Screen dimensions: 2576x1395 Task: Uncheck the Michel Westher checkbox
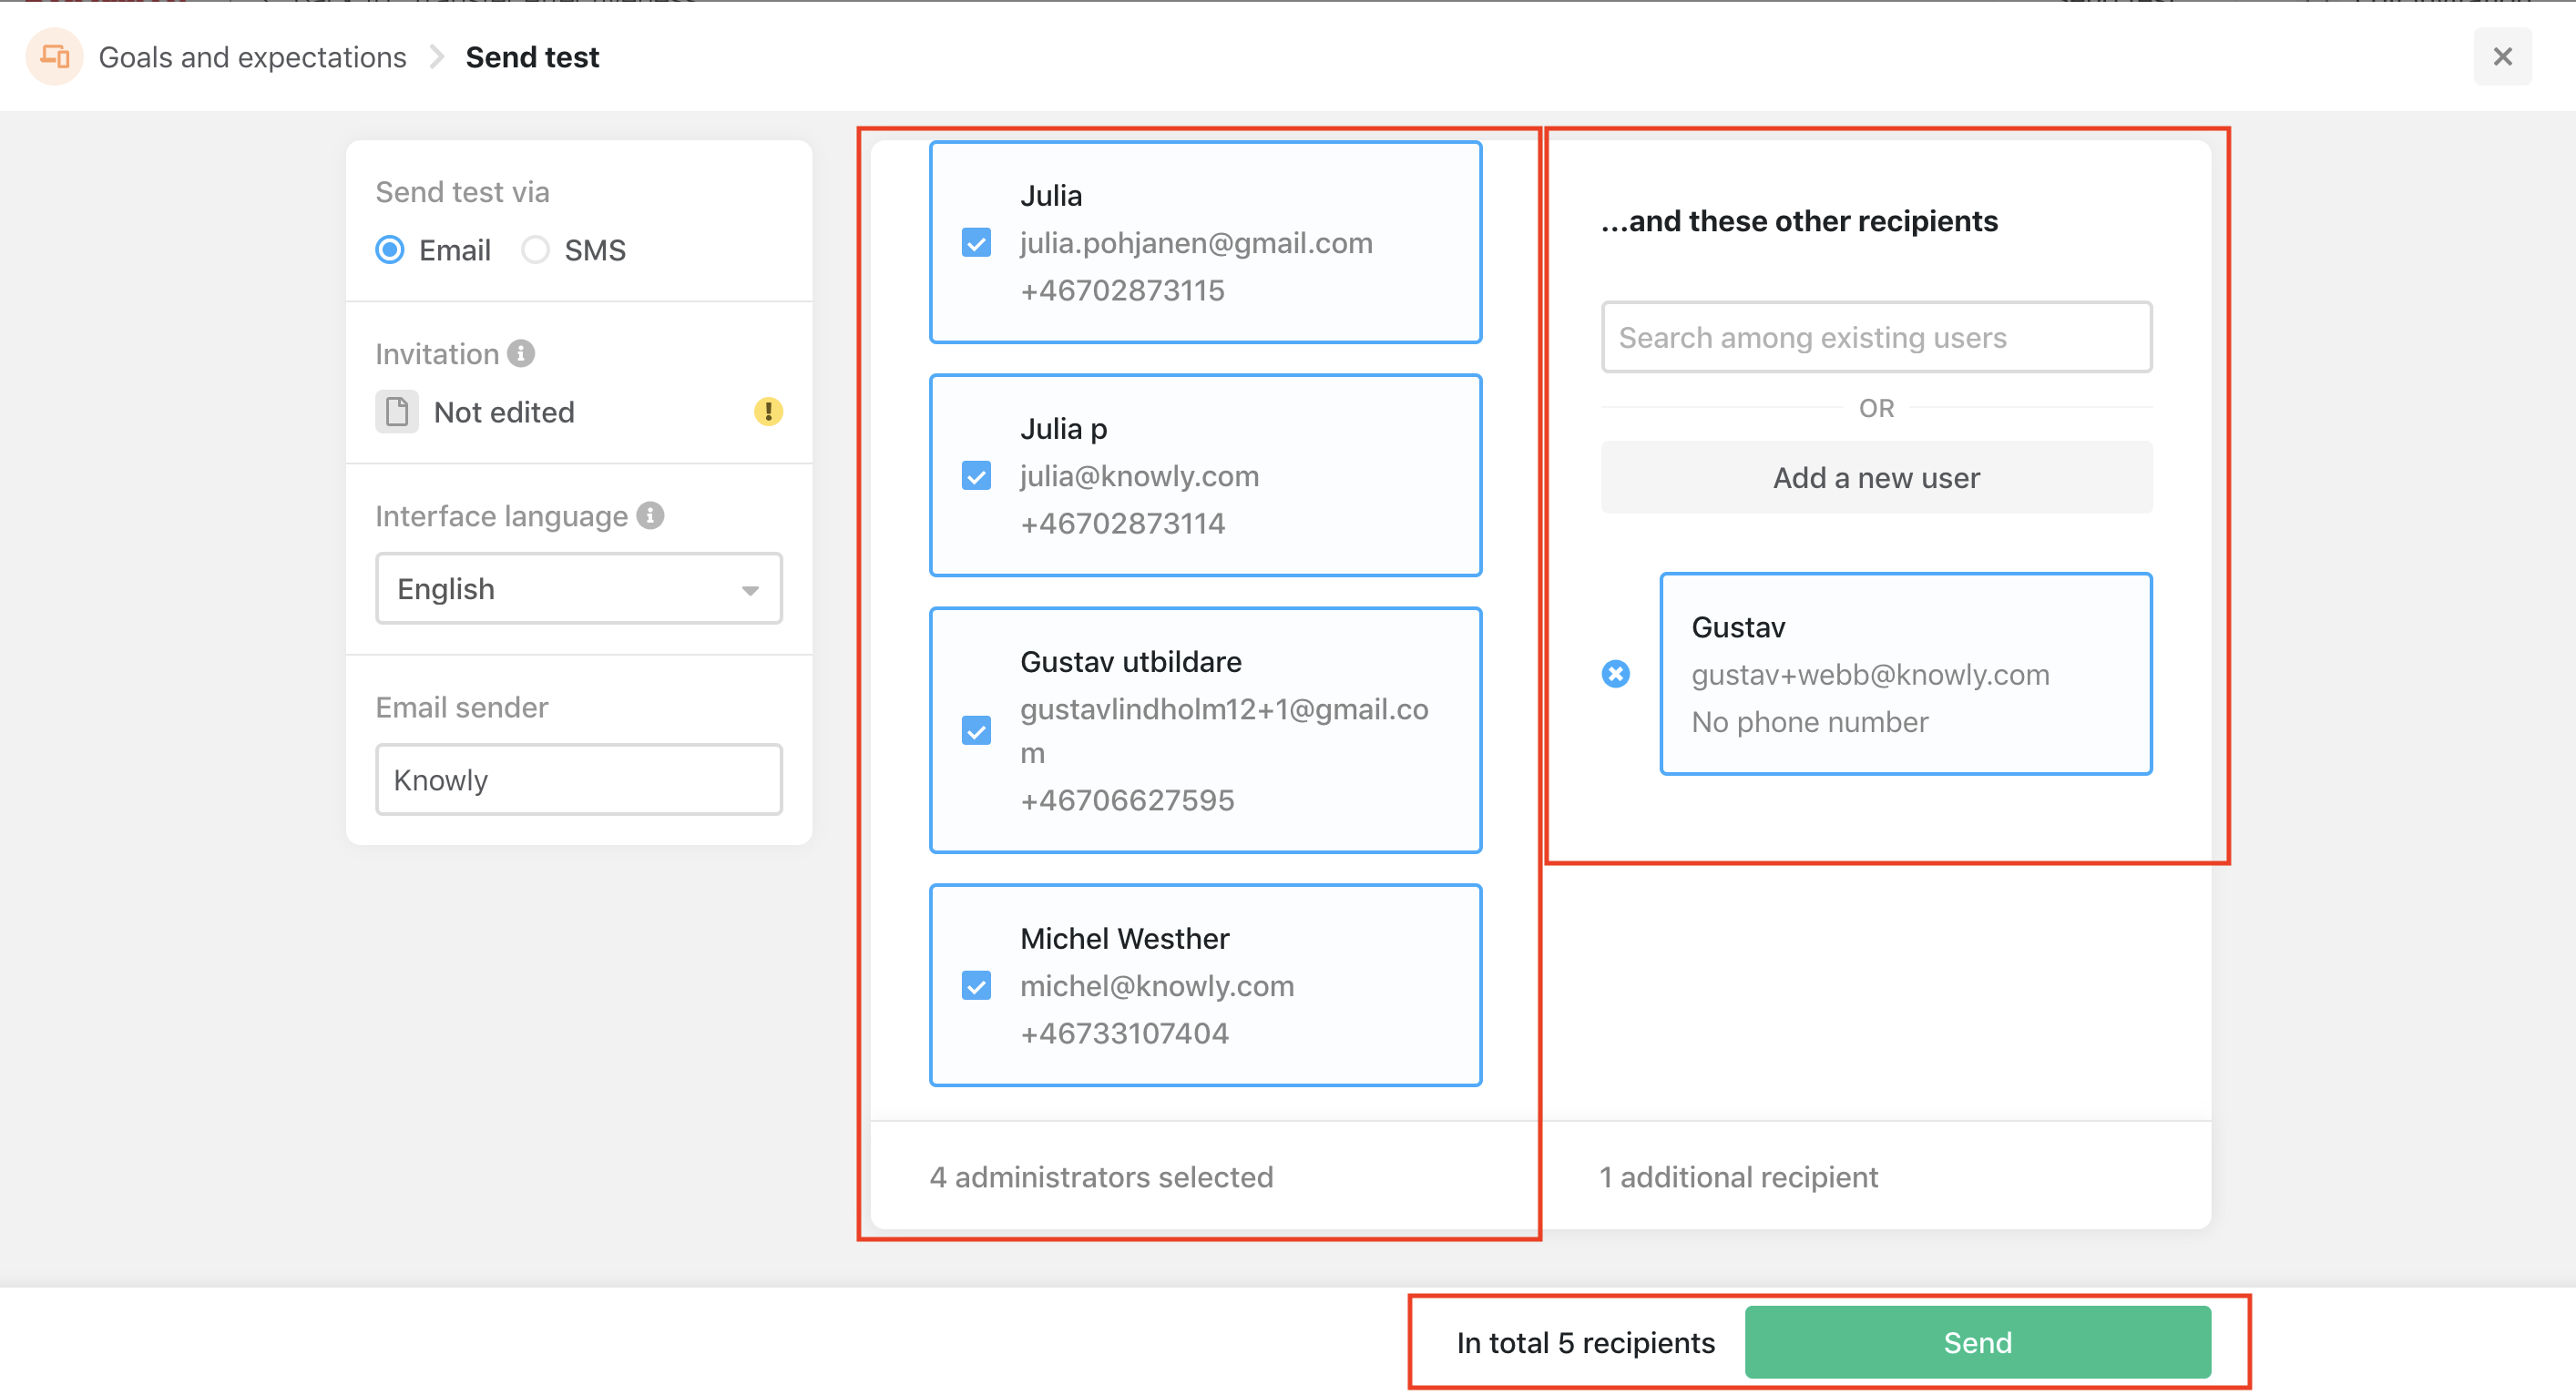(976, 985)
